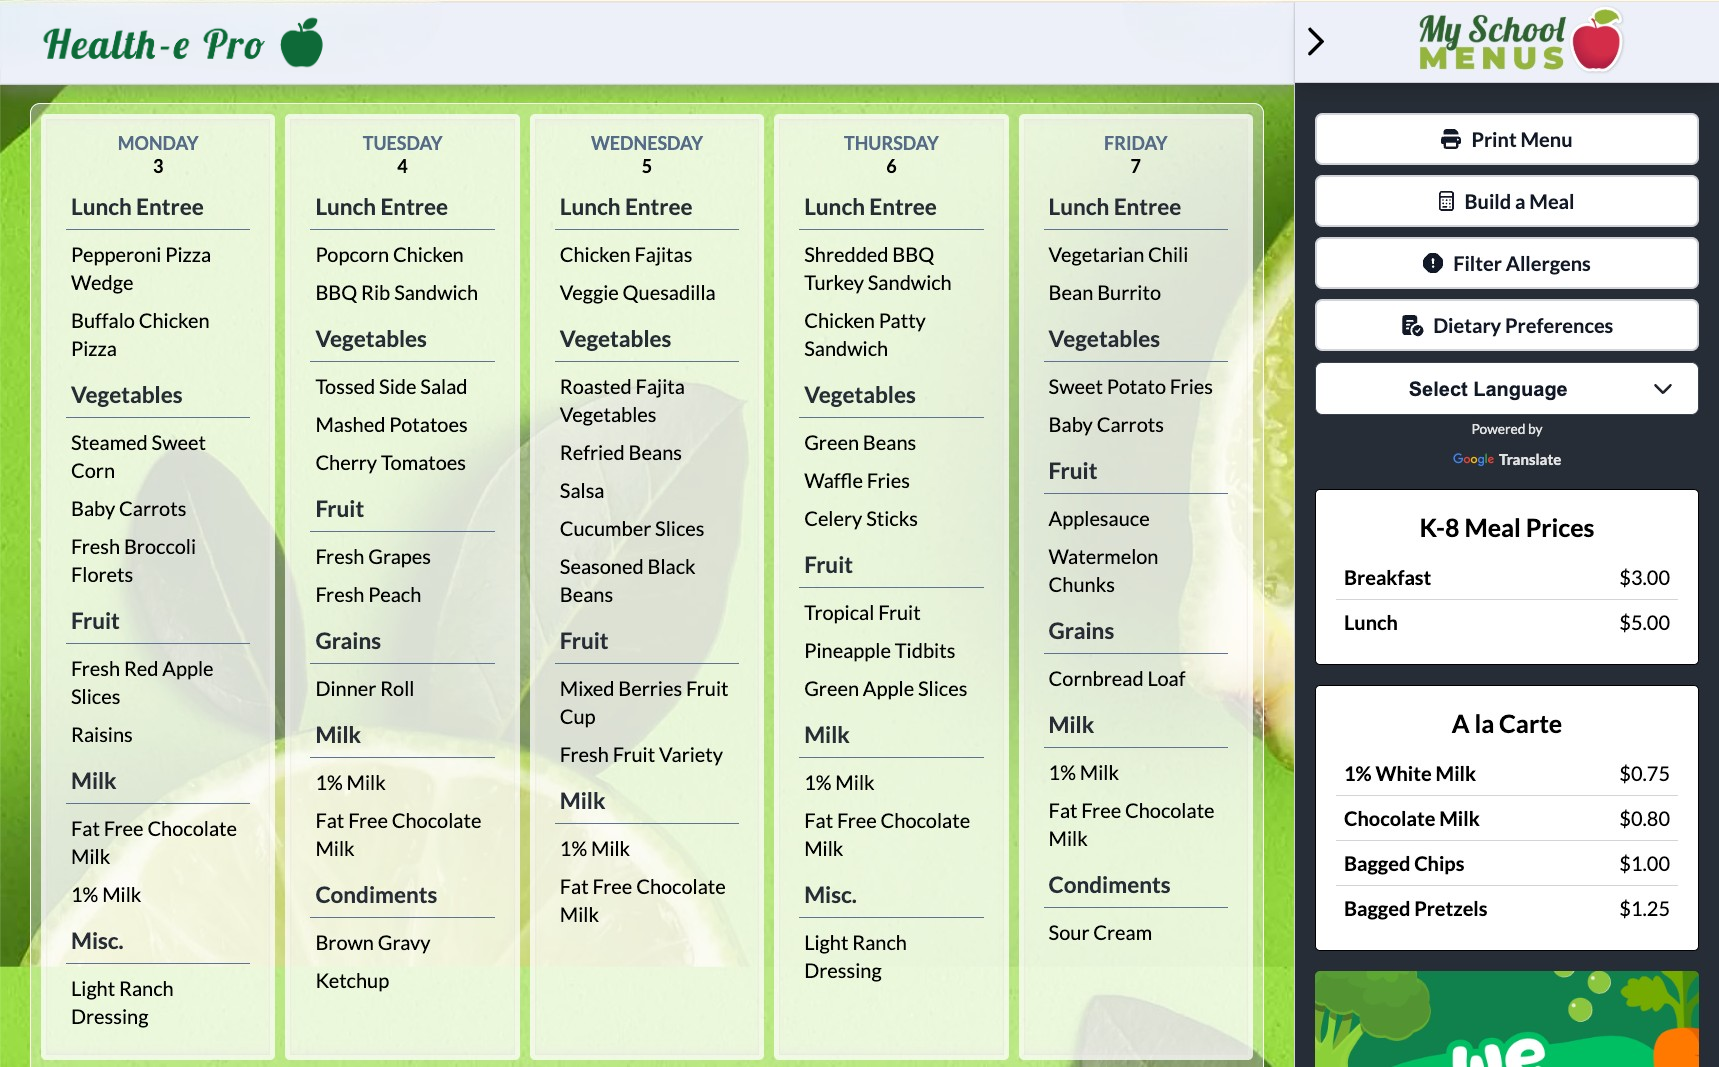
Task: Expand the language chevron on Select Language
Action: [x=1663, y=389]
